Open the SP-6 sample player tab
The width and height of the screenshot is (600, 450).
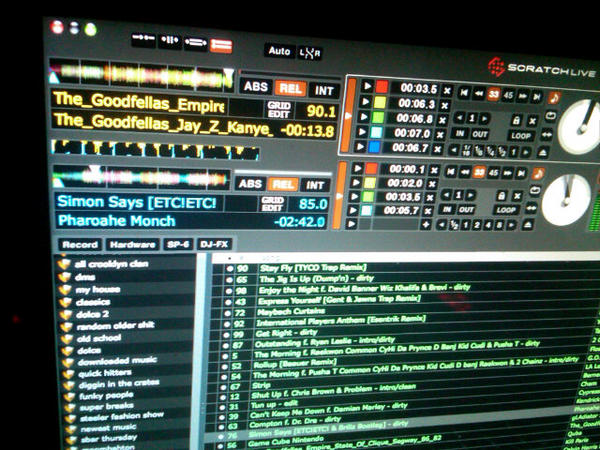178,245
